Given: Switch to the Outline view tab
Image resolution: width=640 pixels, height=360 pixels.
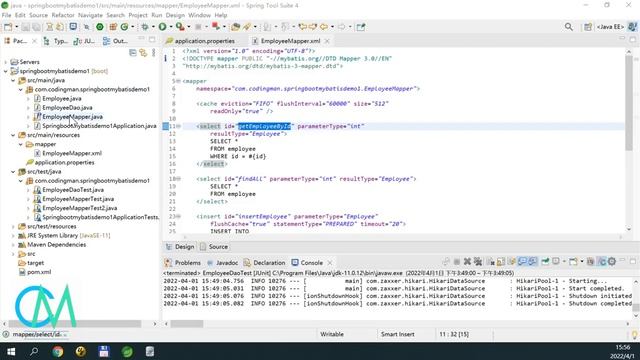Looking at the screenshot, I should (x=116, y=41).
